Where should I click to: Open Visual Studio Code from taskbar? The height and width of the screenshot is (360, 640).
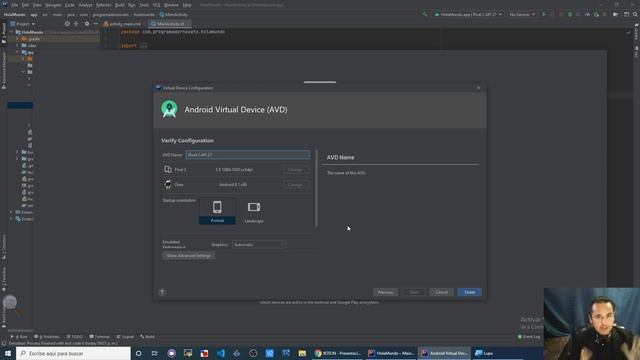click(x=220, y=353)
